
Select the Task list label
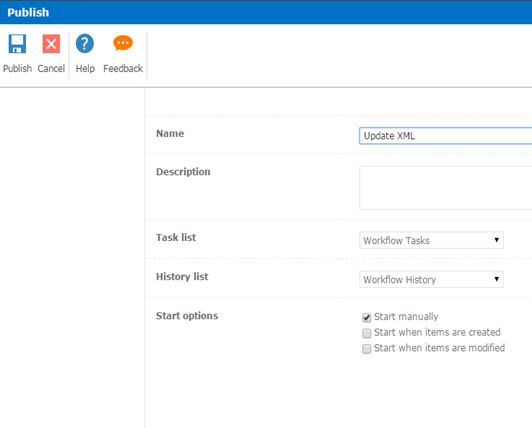point(176,237)
